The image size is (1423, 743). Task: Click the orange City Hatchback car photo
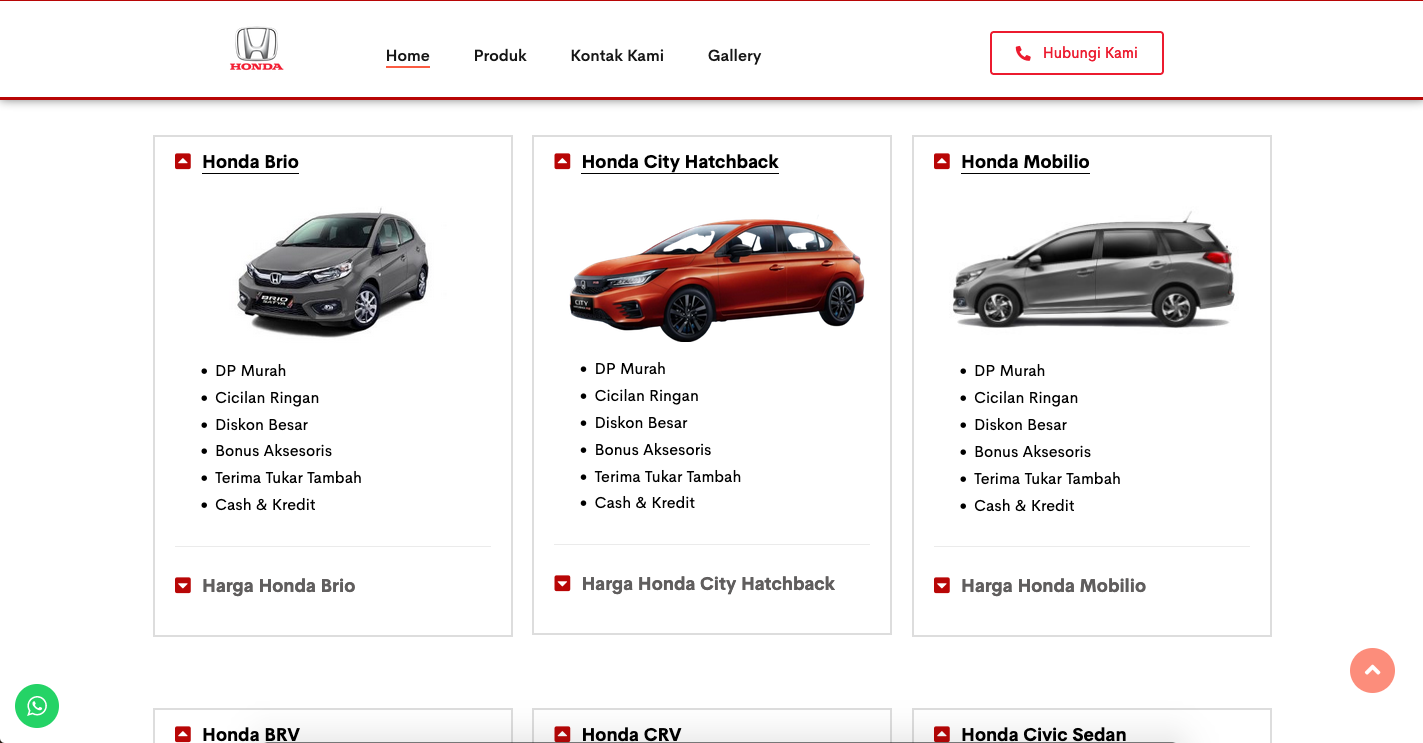point(716,278)
